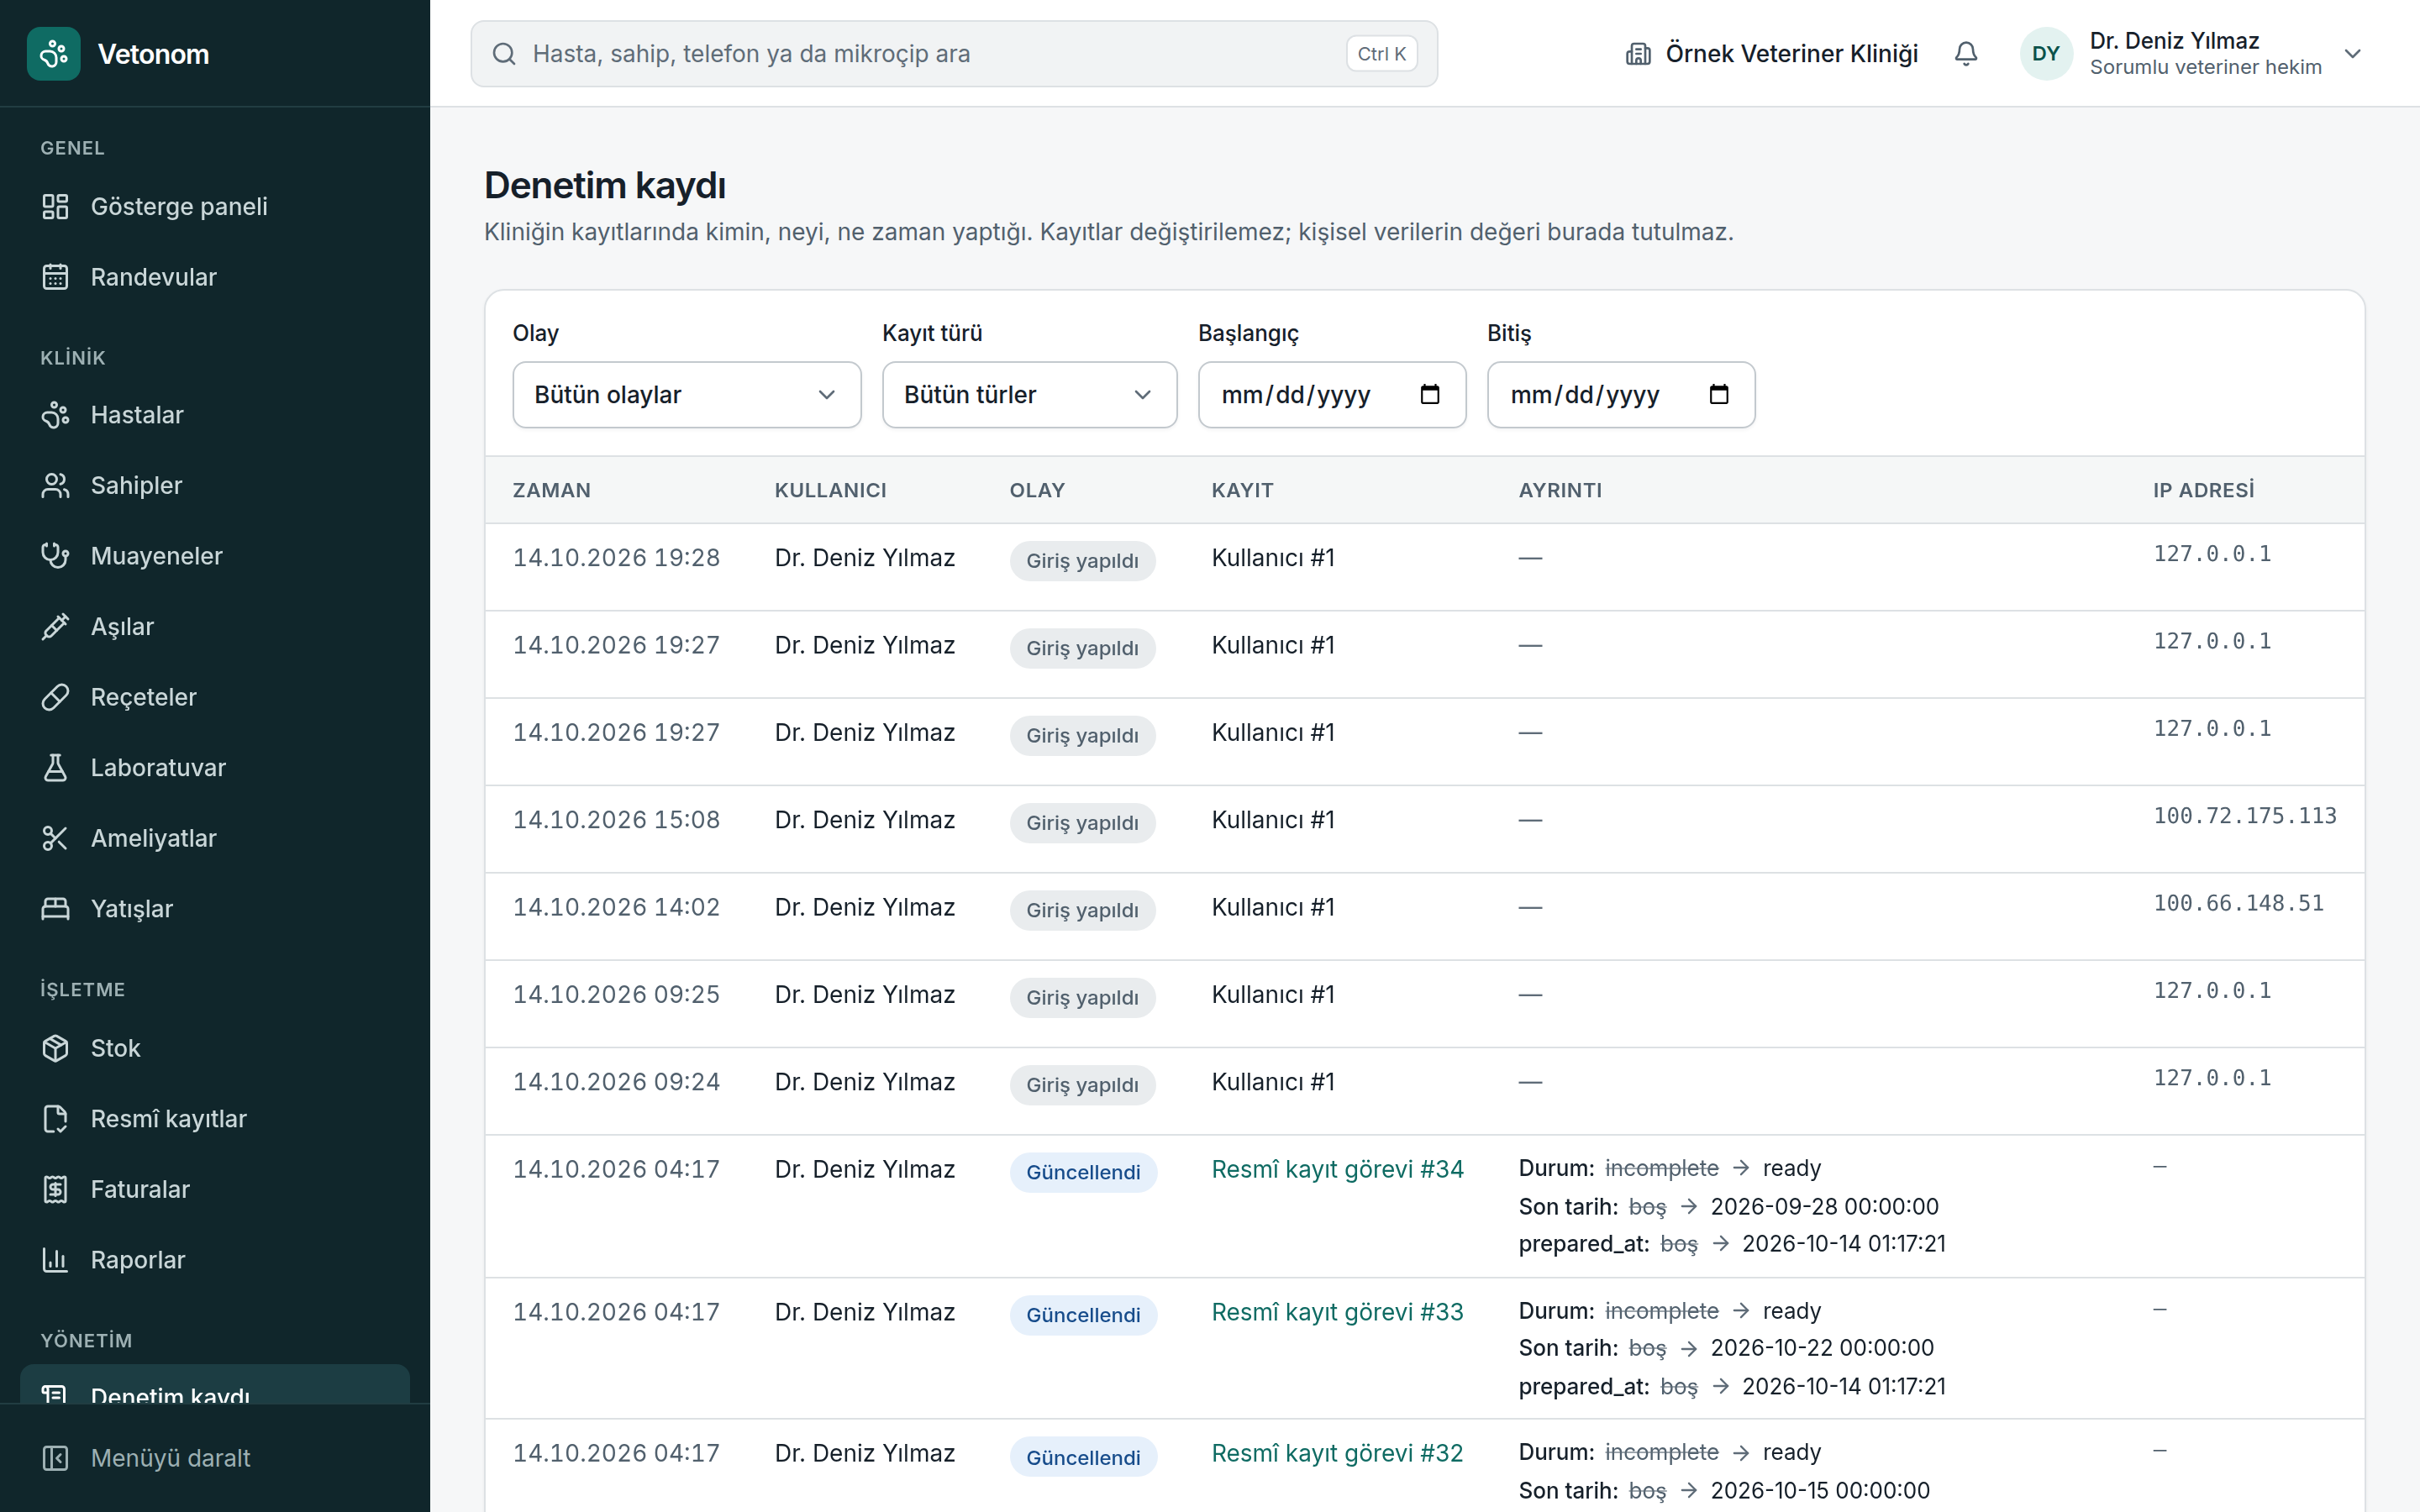
Task: Select Denetim kaydı menu item
Action: pos(215,1386)
